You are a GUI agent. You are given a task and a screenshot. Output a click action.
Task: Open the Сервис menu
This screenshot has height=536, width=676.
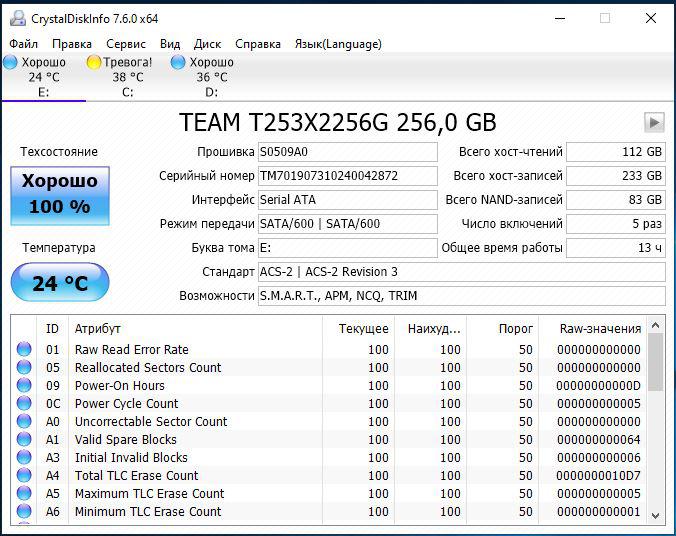pyautogui.click(x=125, y=44)
